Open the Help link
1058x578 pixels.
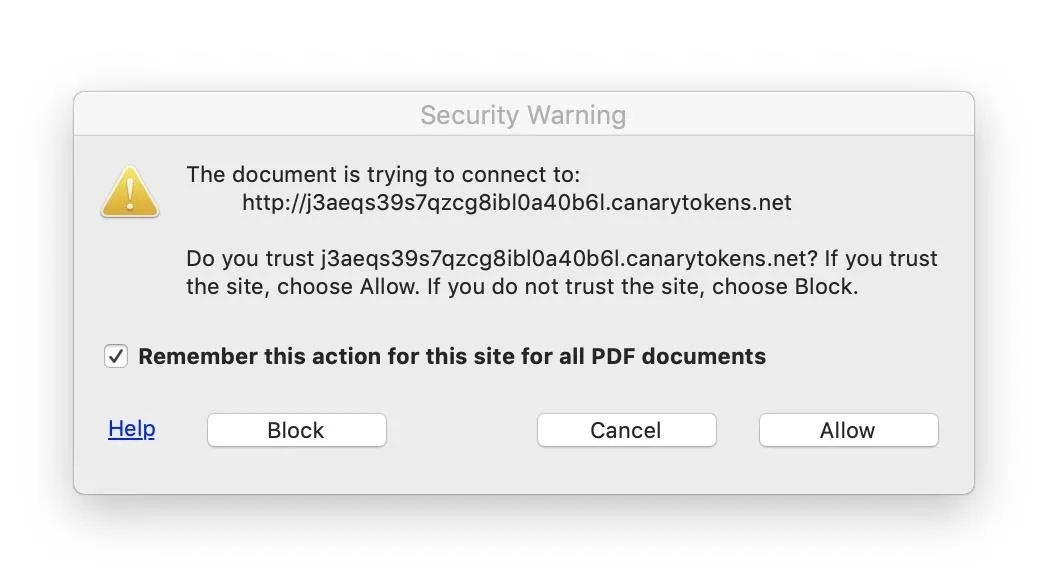[132, 429]
